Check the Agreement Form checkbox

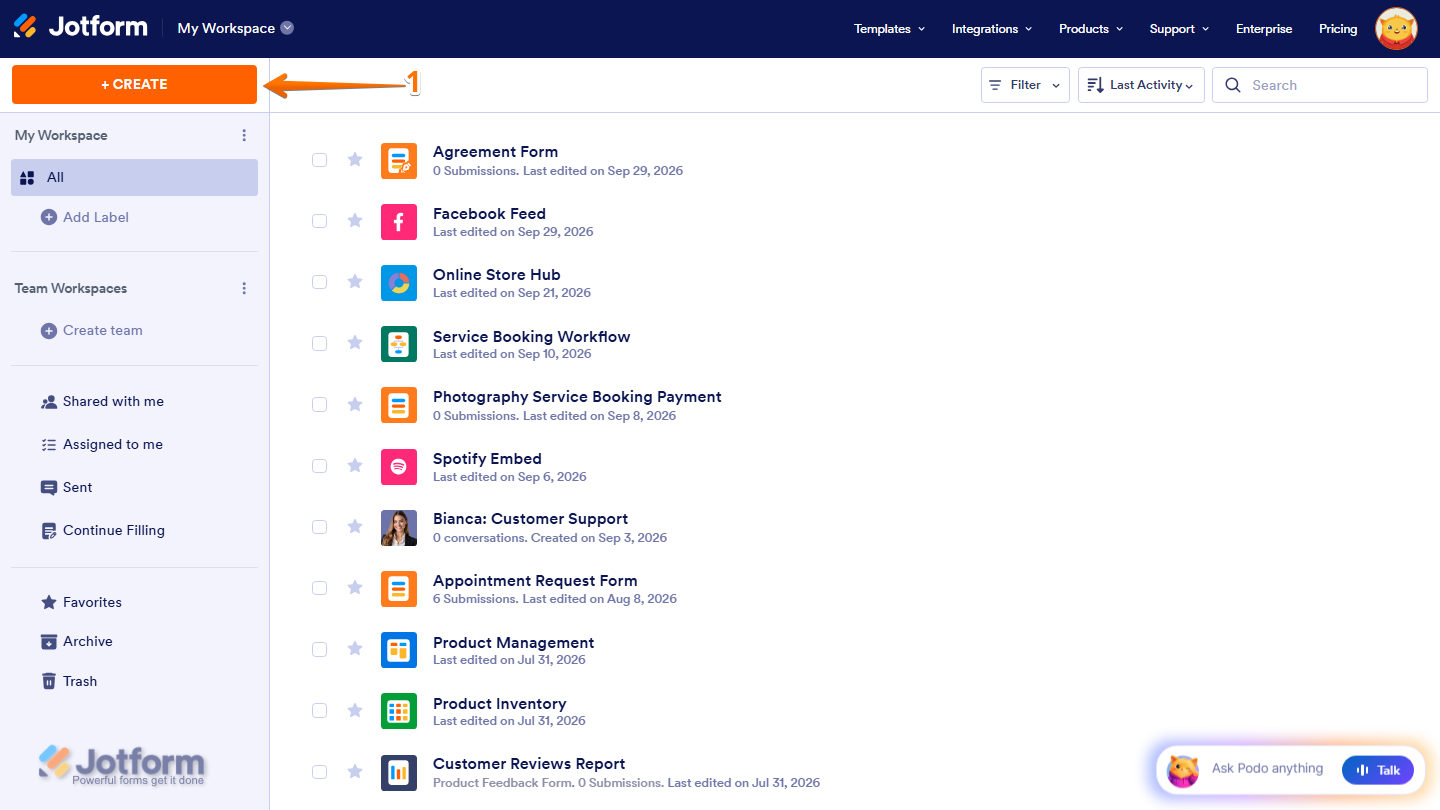(319, 160)
